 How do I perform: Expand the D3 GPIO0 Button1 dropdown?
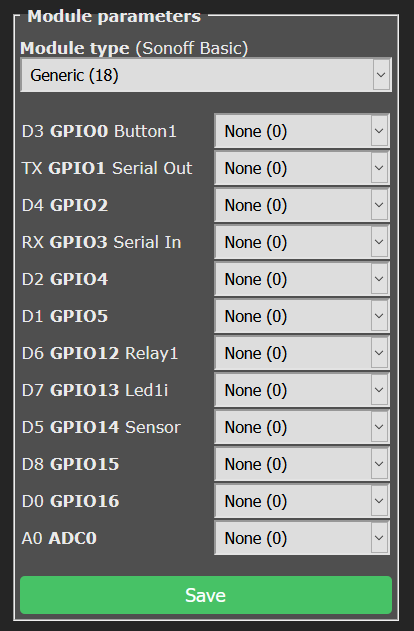[302, 131]
